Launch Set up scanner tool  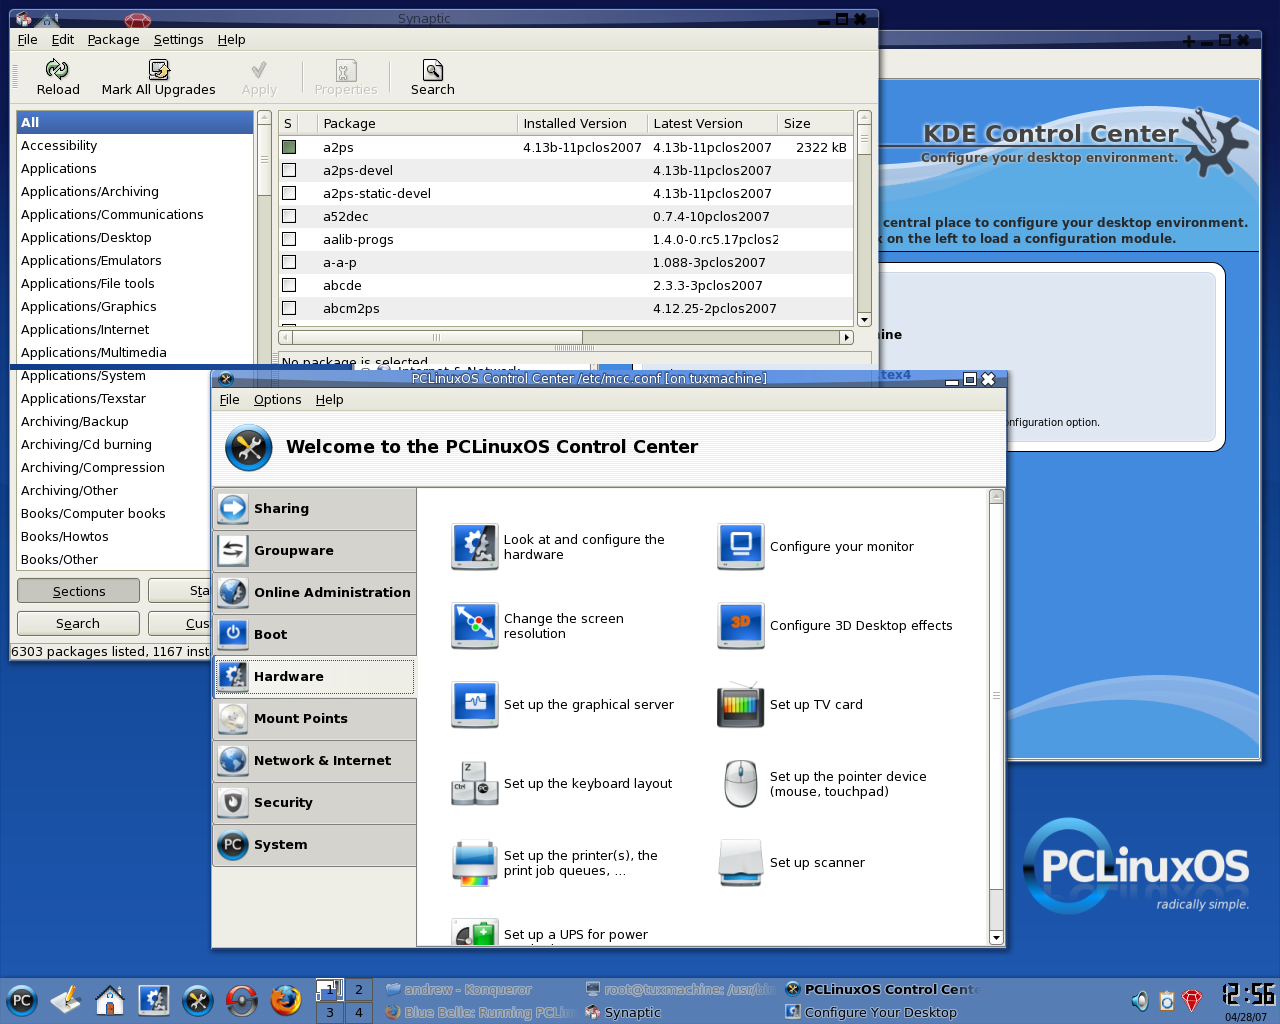click(x=791, y=863)
